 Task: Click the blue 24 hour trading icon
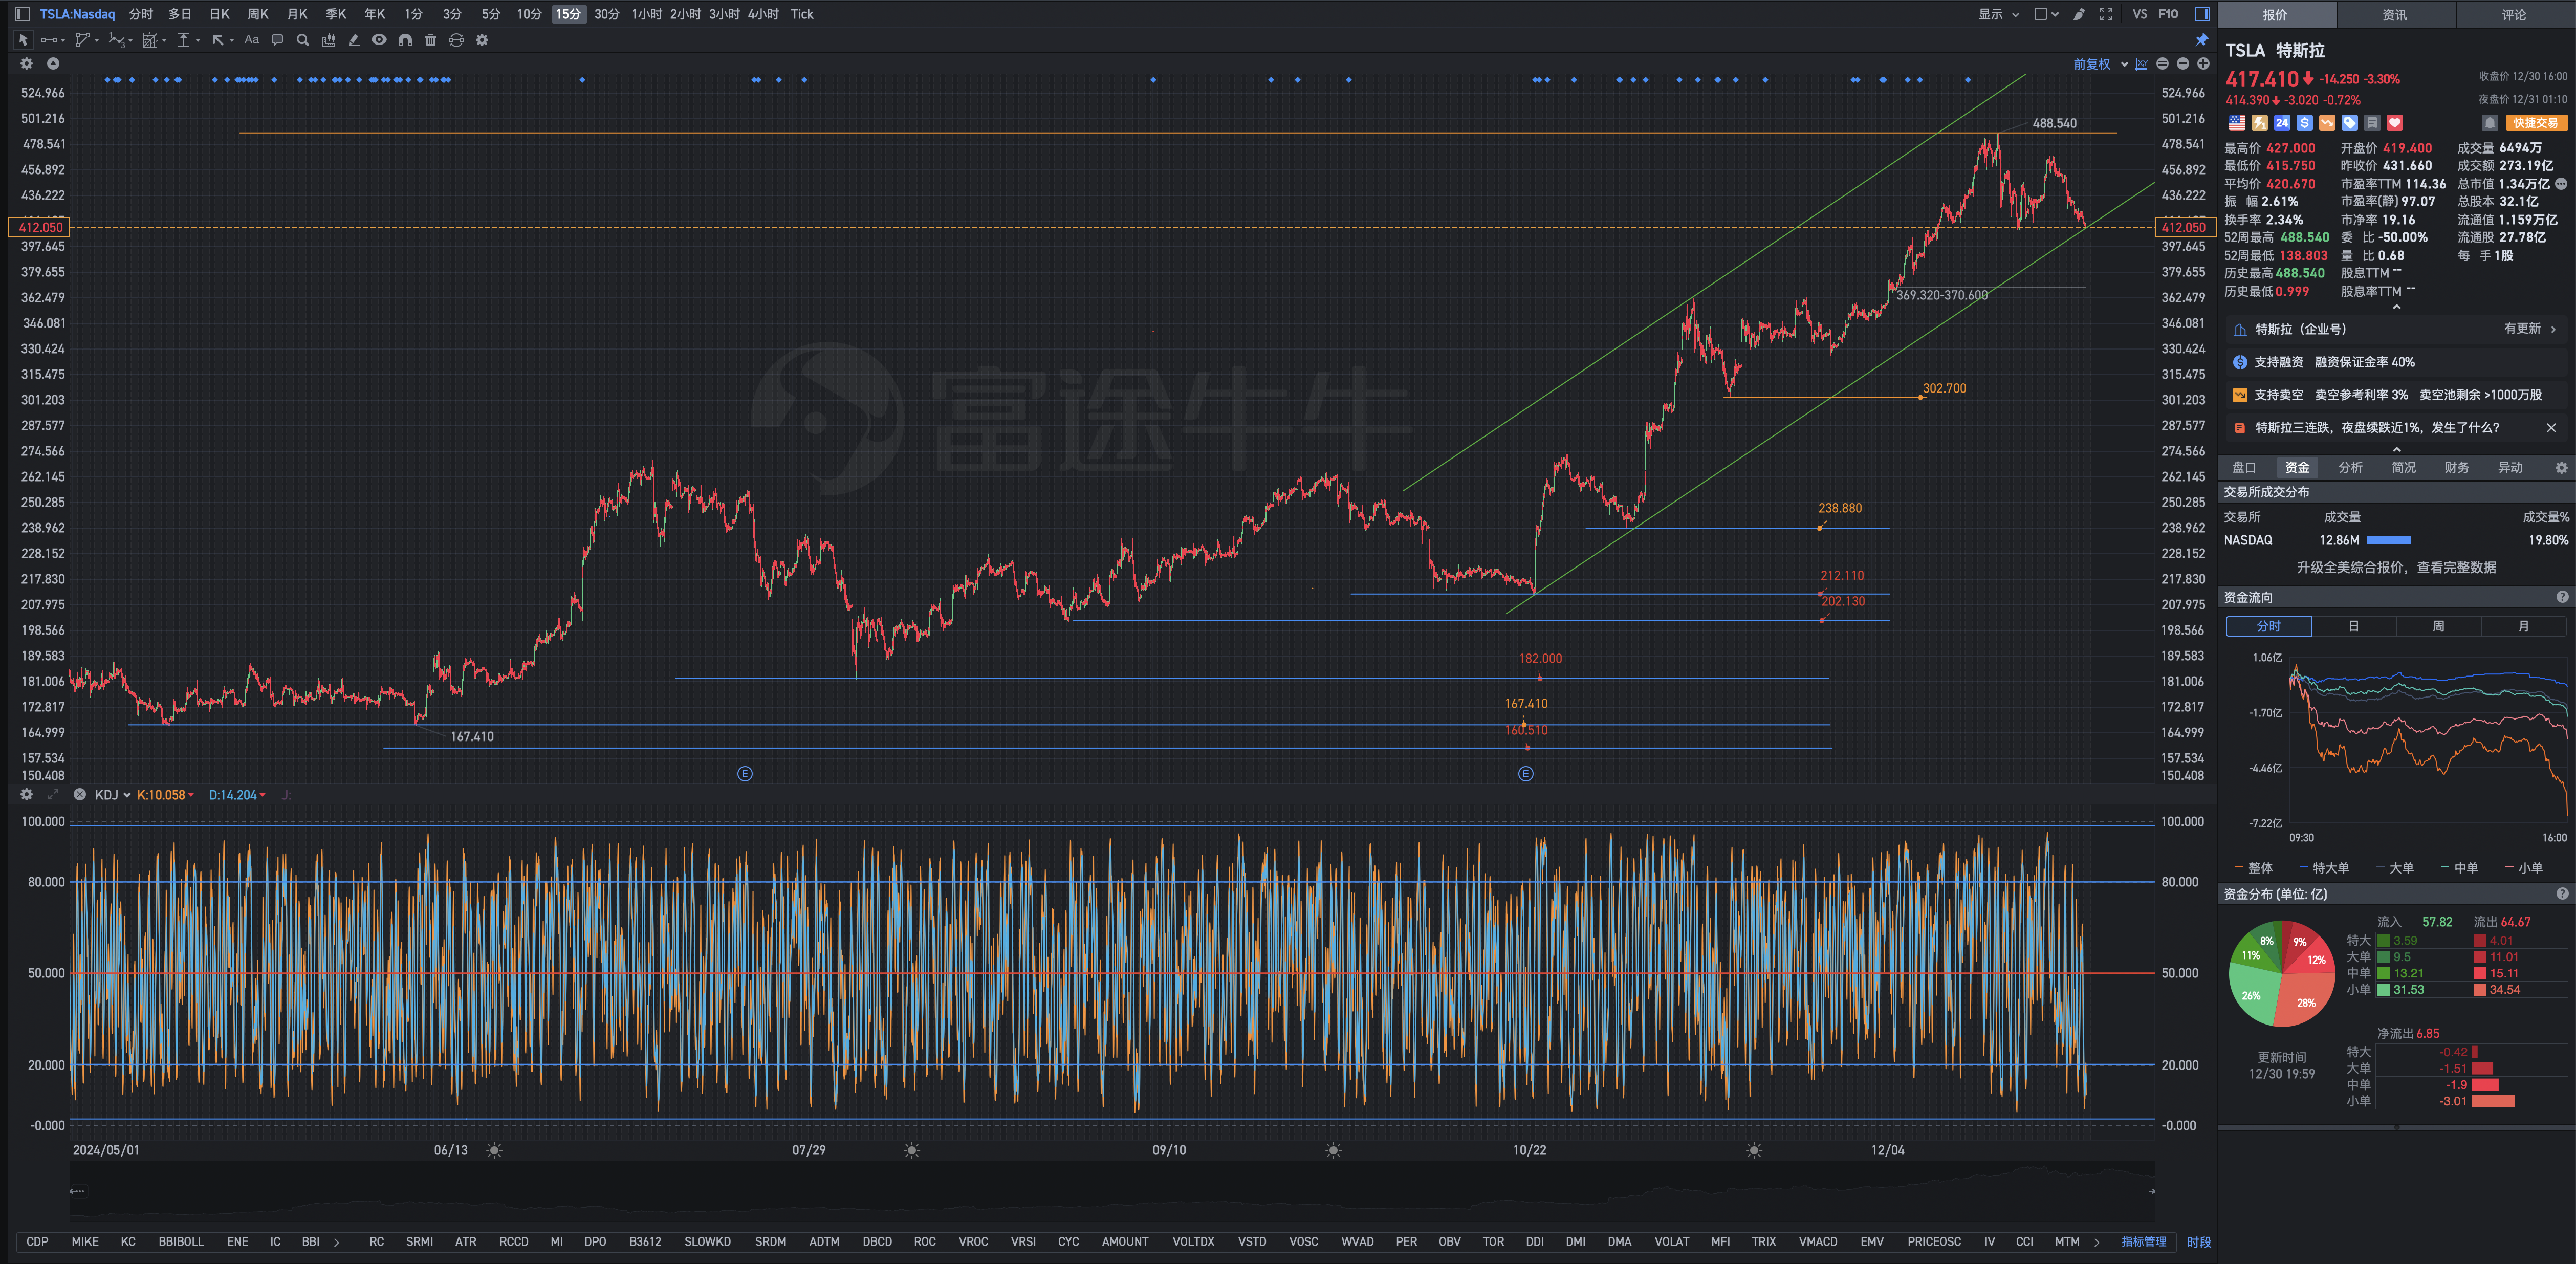[2282, 123]
